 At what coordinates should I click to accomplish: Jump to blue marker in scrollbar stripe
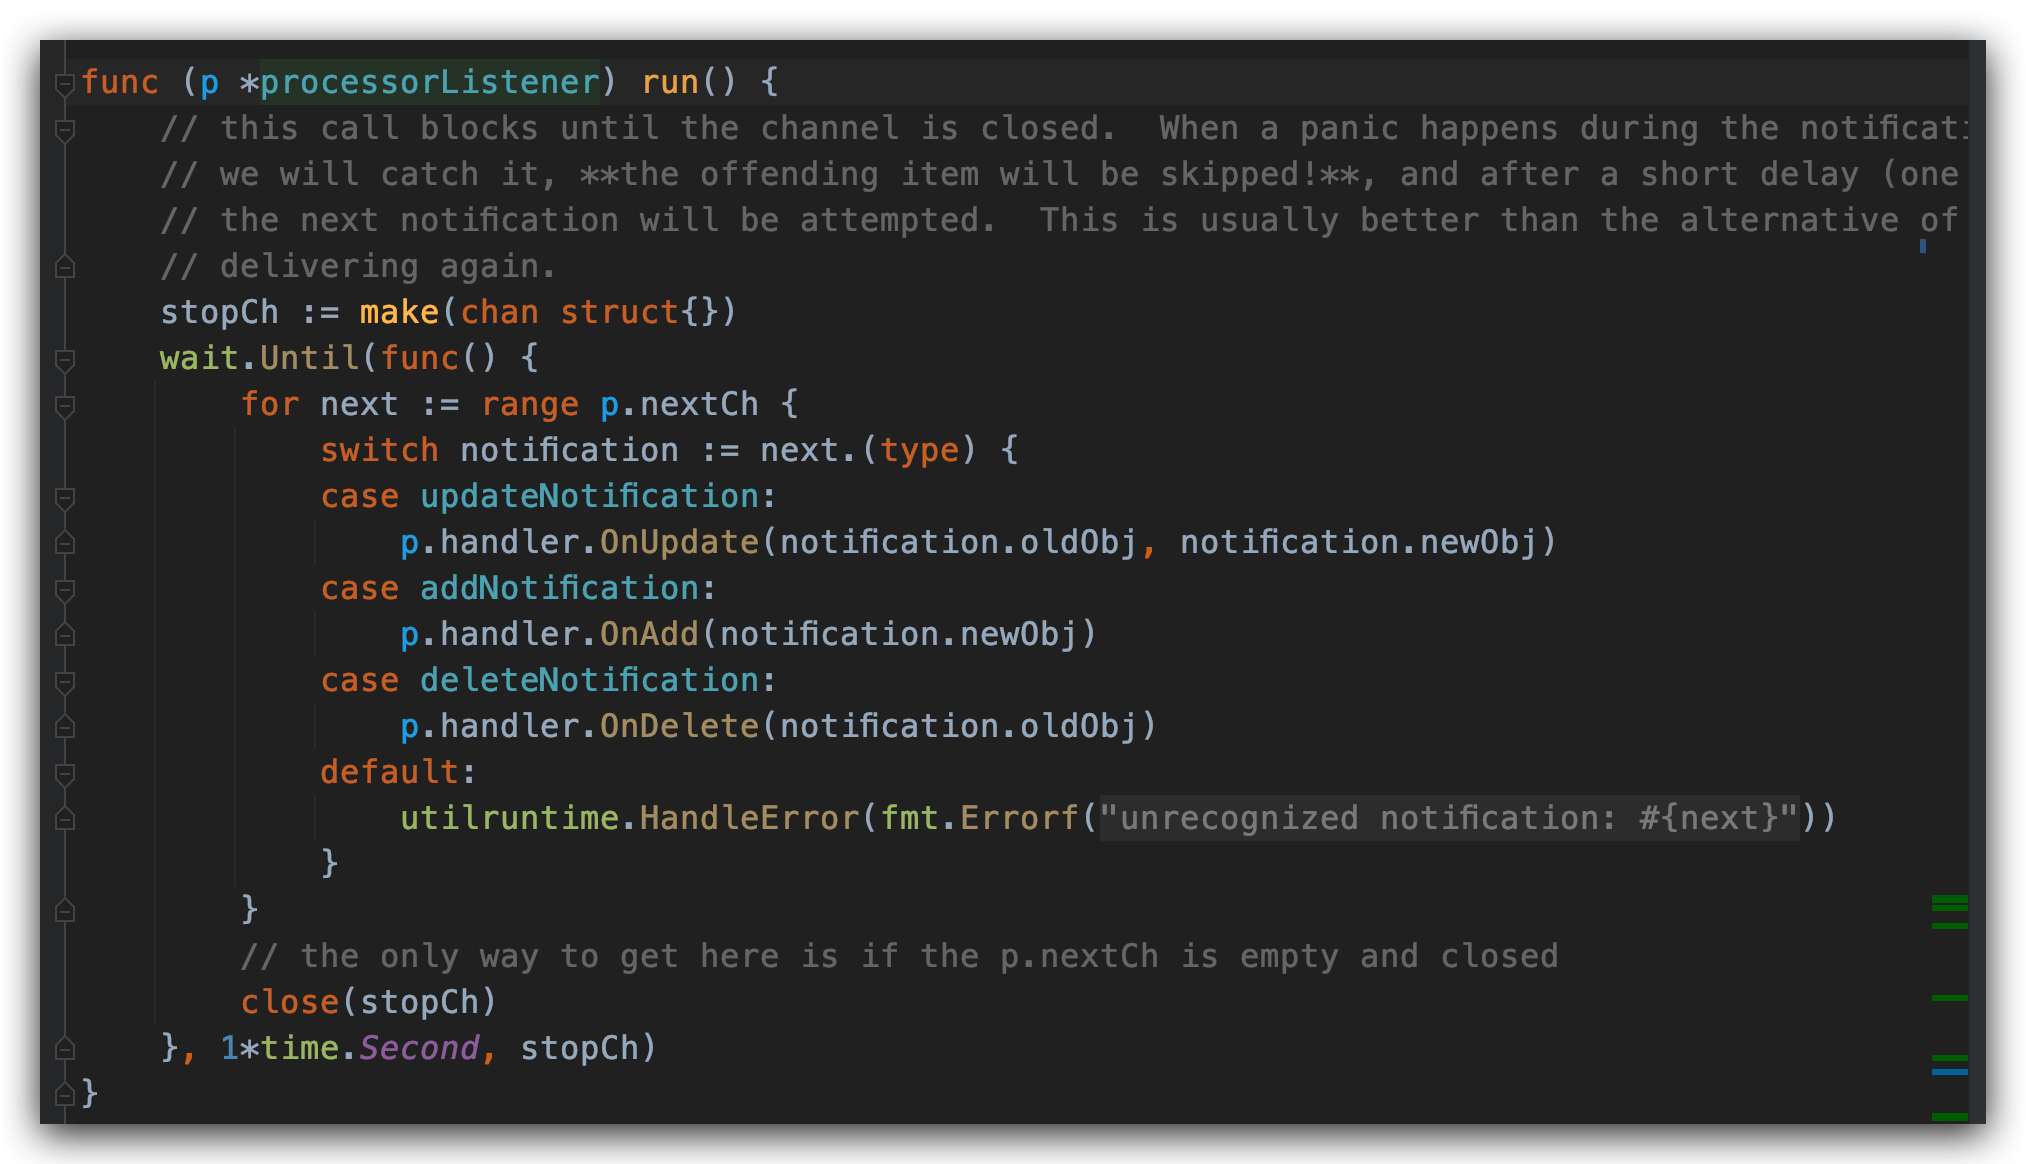point(1949,1071)
